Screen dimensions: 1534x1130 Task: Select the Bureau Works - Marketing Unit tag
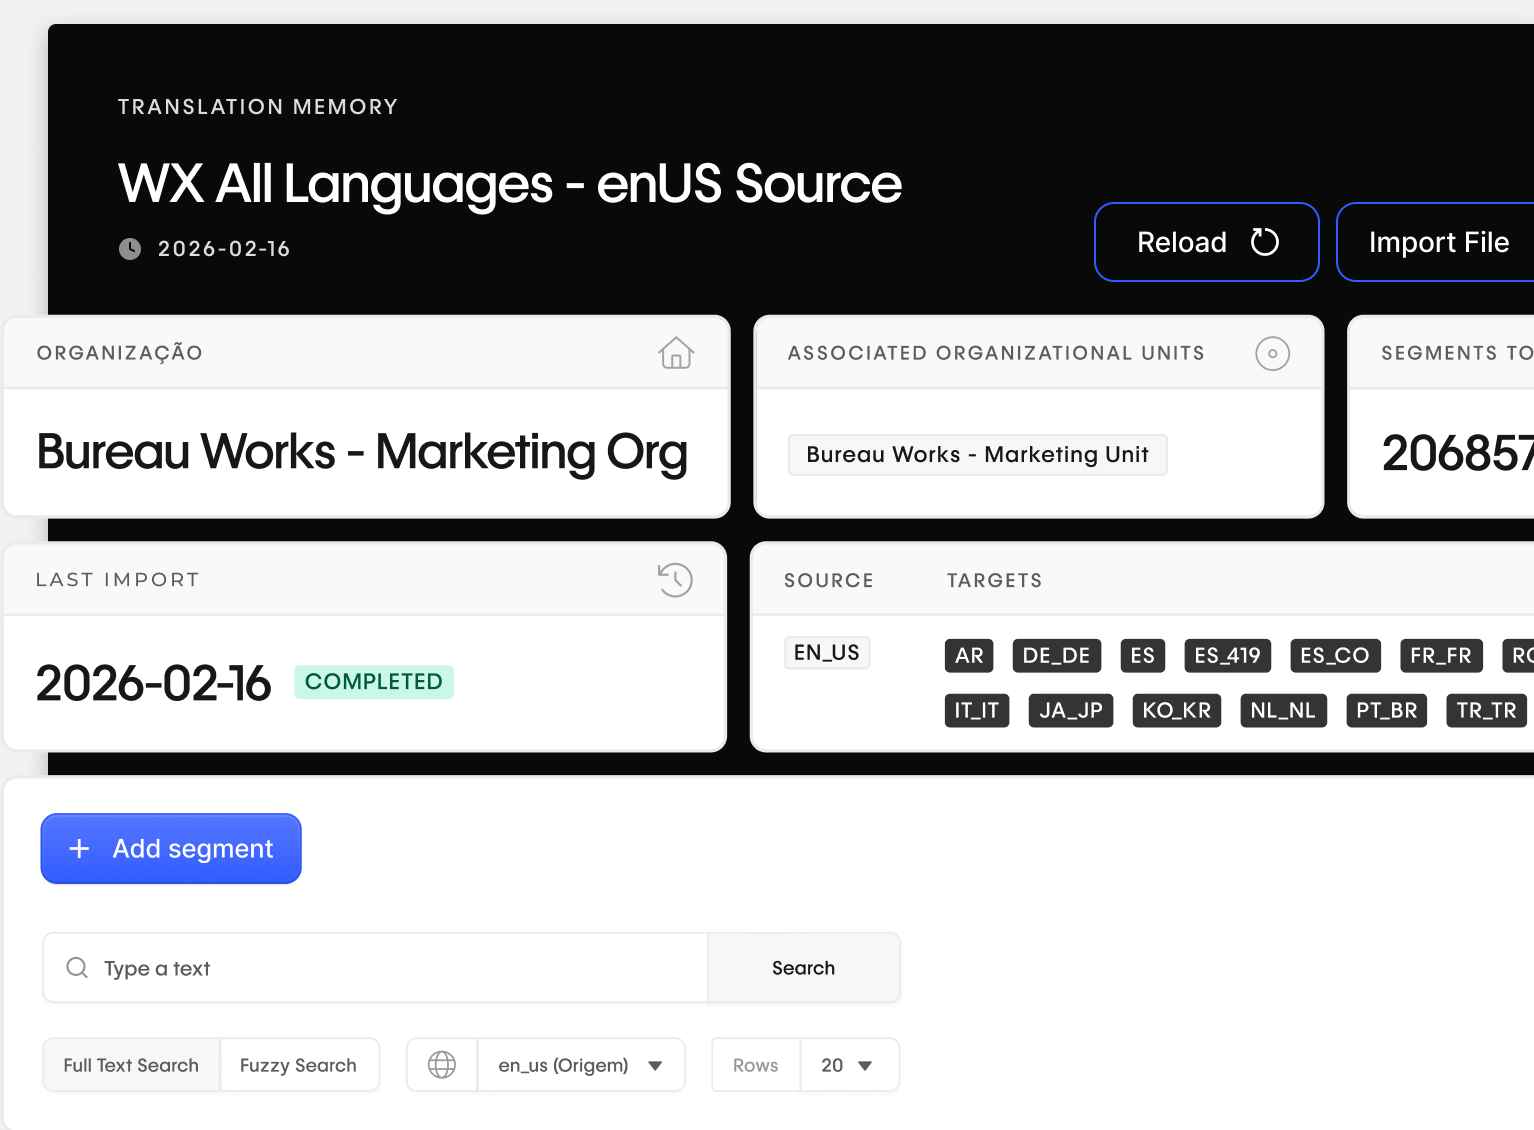point(977,455)
